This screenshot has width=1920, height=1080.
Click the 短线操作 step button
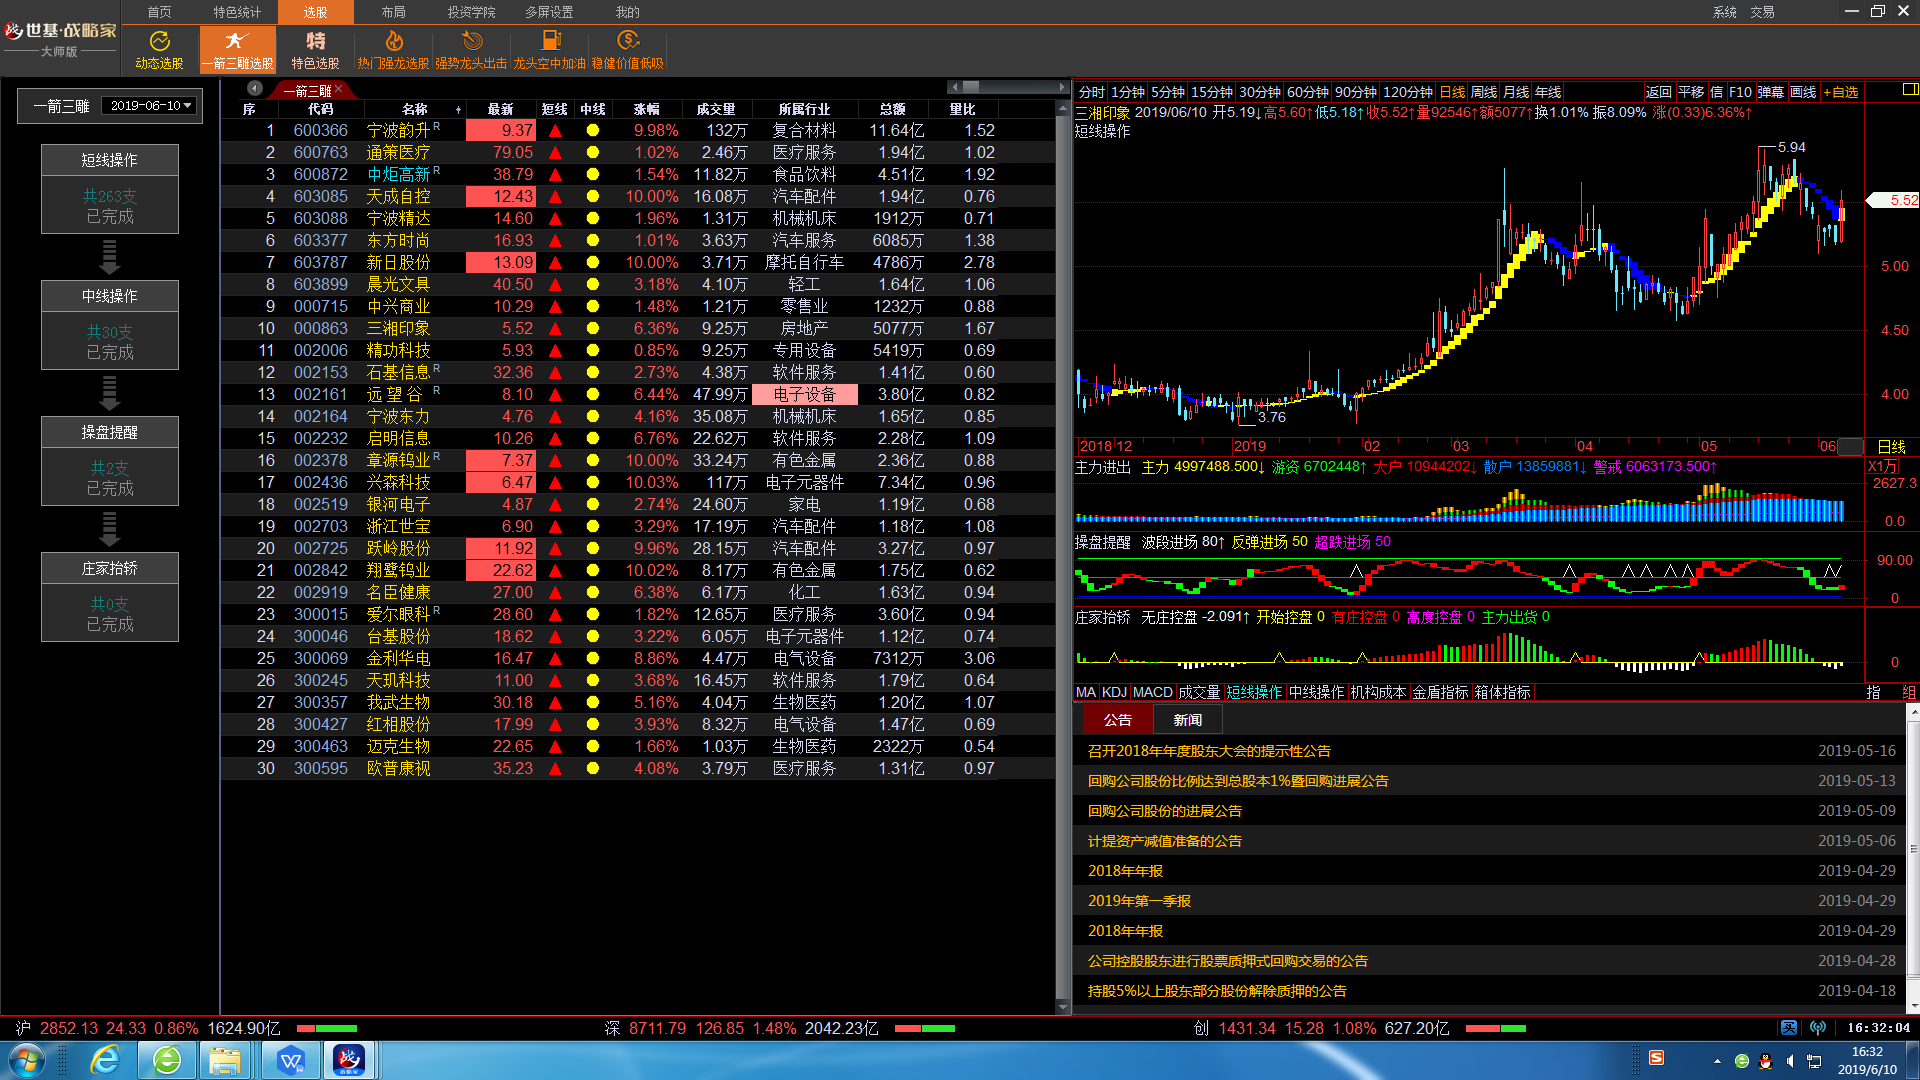(110, 160)
